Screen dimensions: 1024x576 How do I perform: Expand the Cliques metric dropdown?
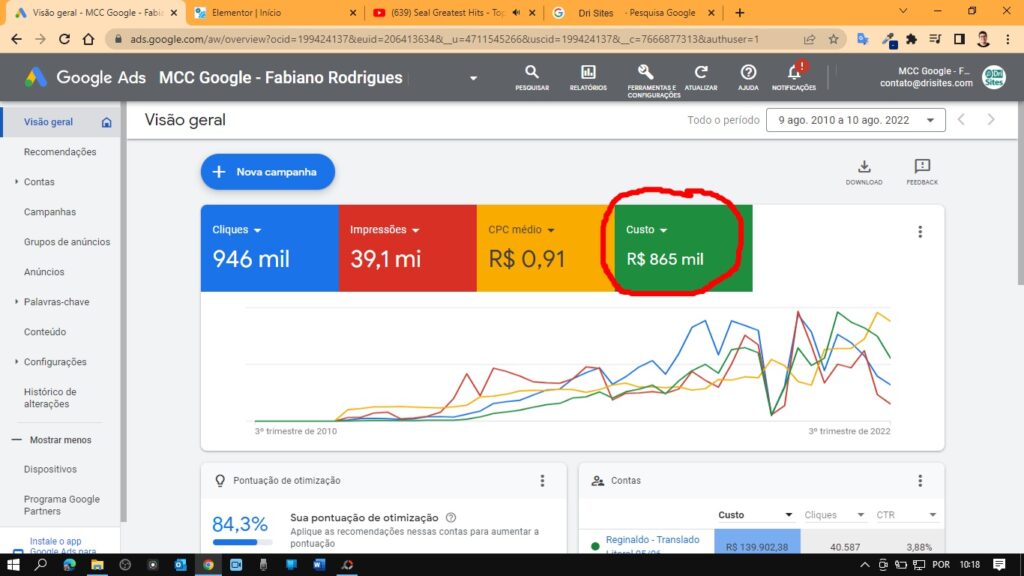pos(257,230)
